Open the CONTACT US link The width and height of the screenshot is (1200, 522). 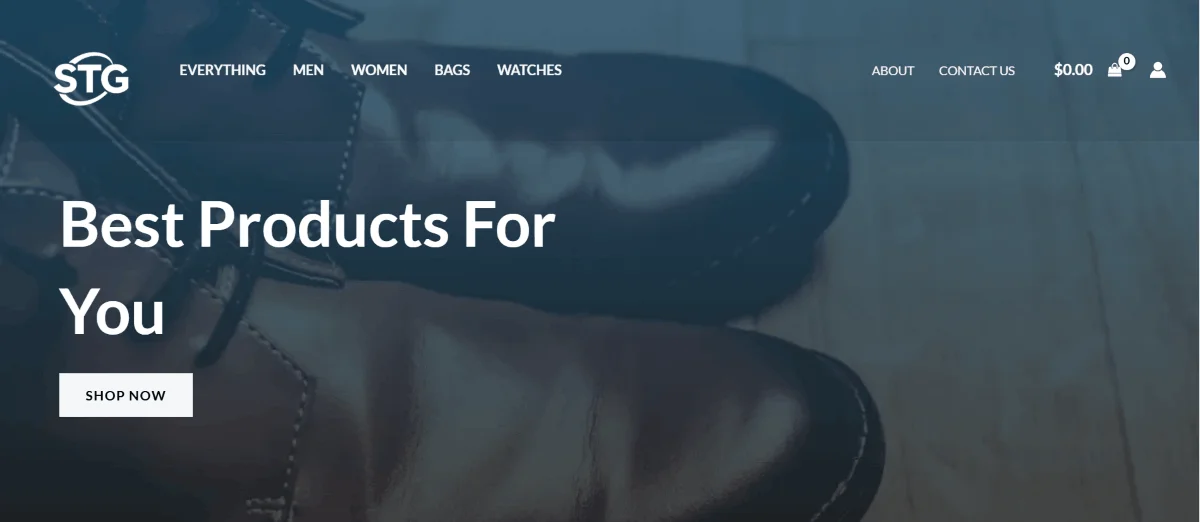(x=977, y=71)
